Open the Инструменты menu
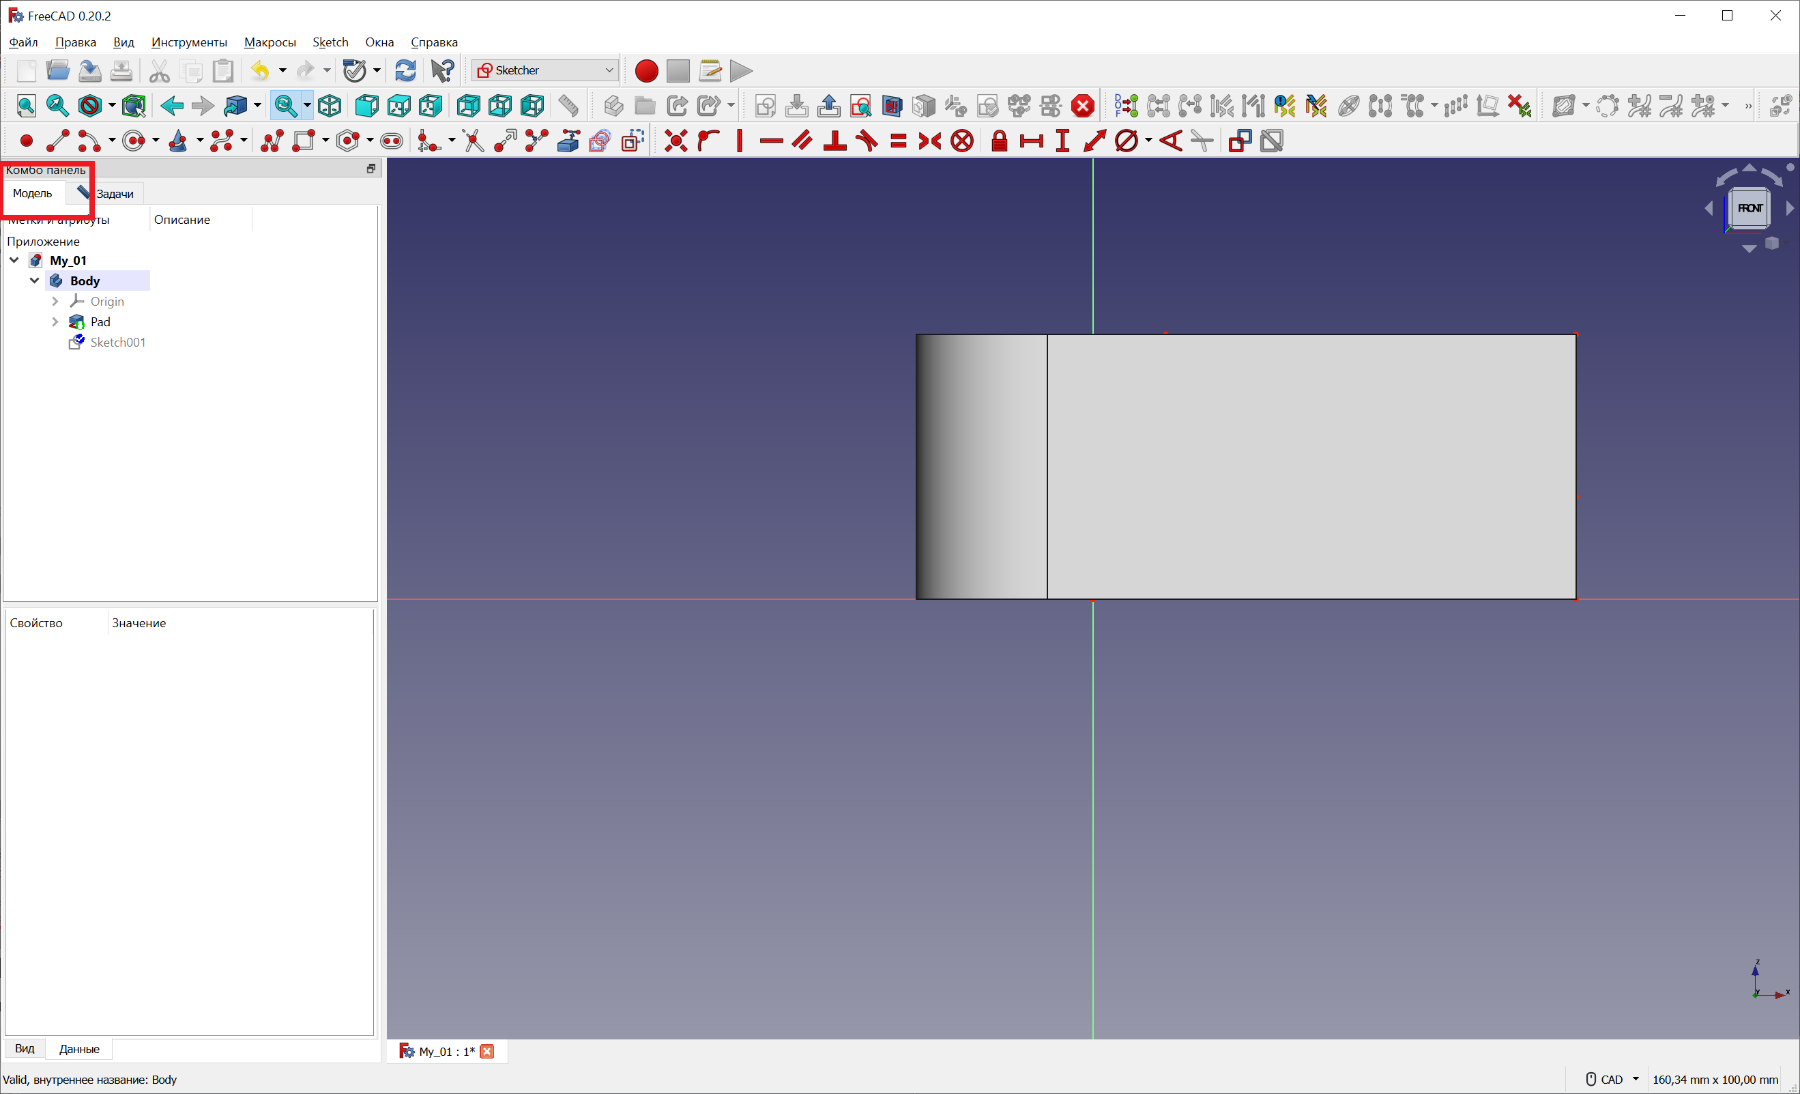Image resolution: width=1800 pixels, height=1094 pixels. 189,42
